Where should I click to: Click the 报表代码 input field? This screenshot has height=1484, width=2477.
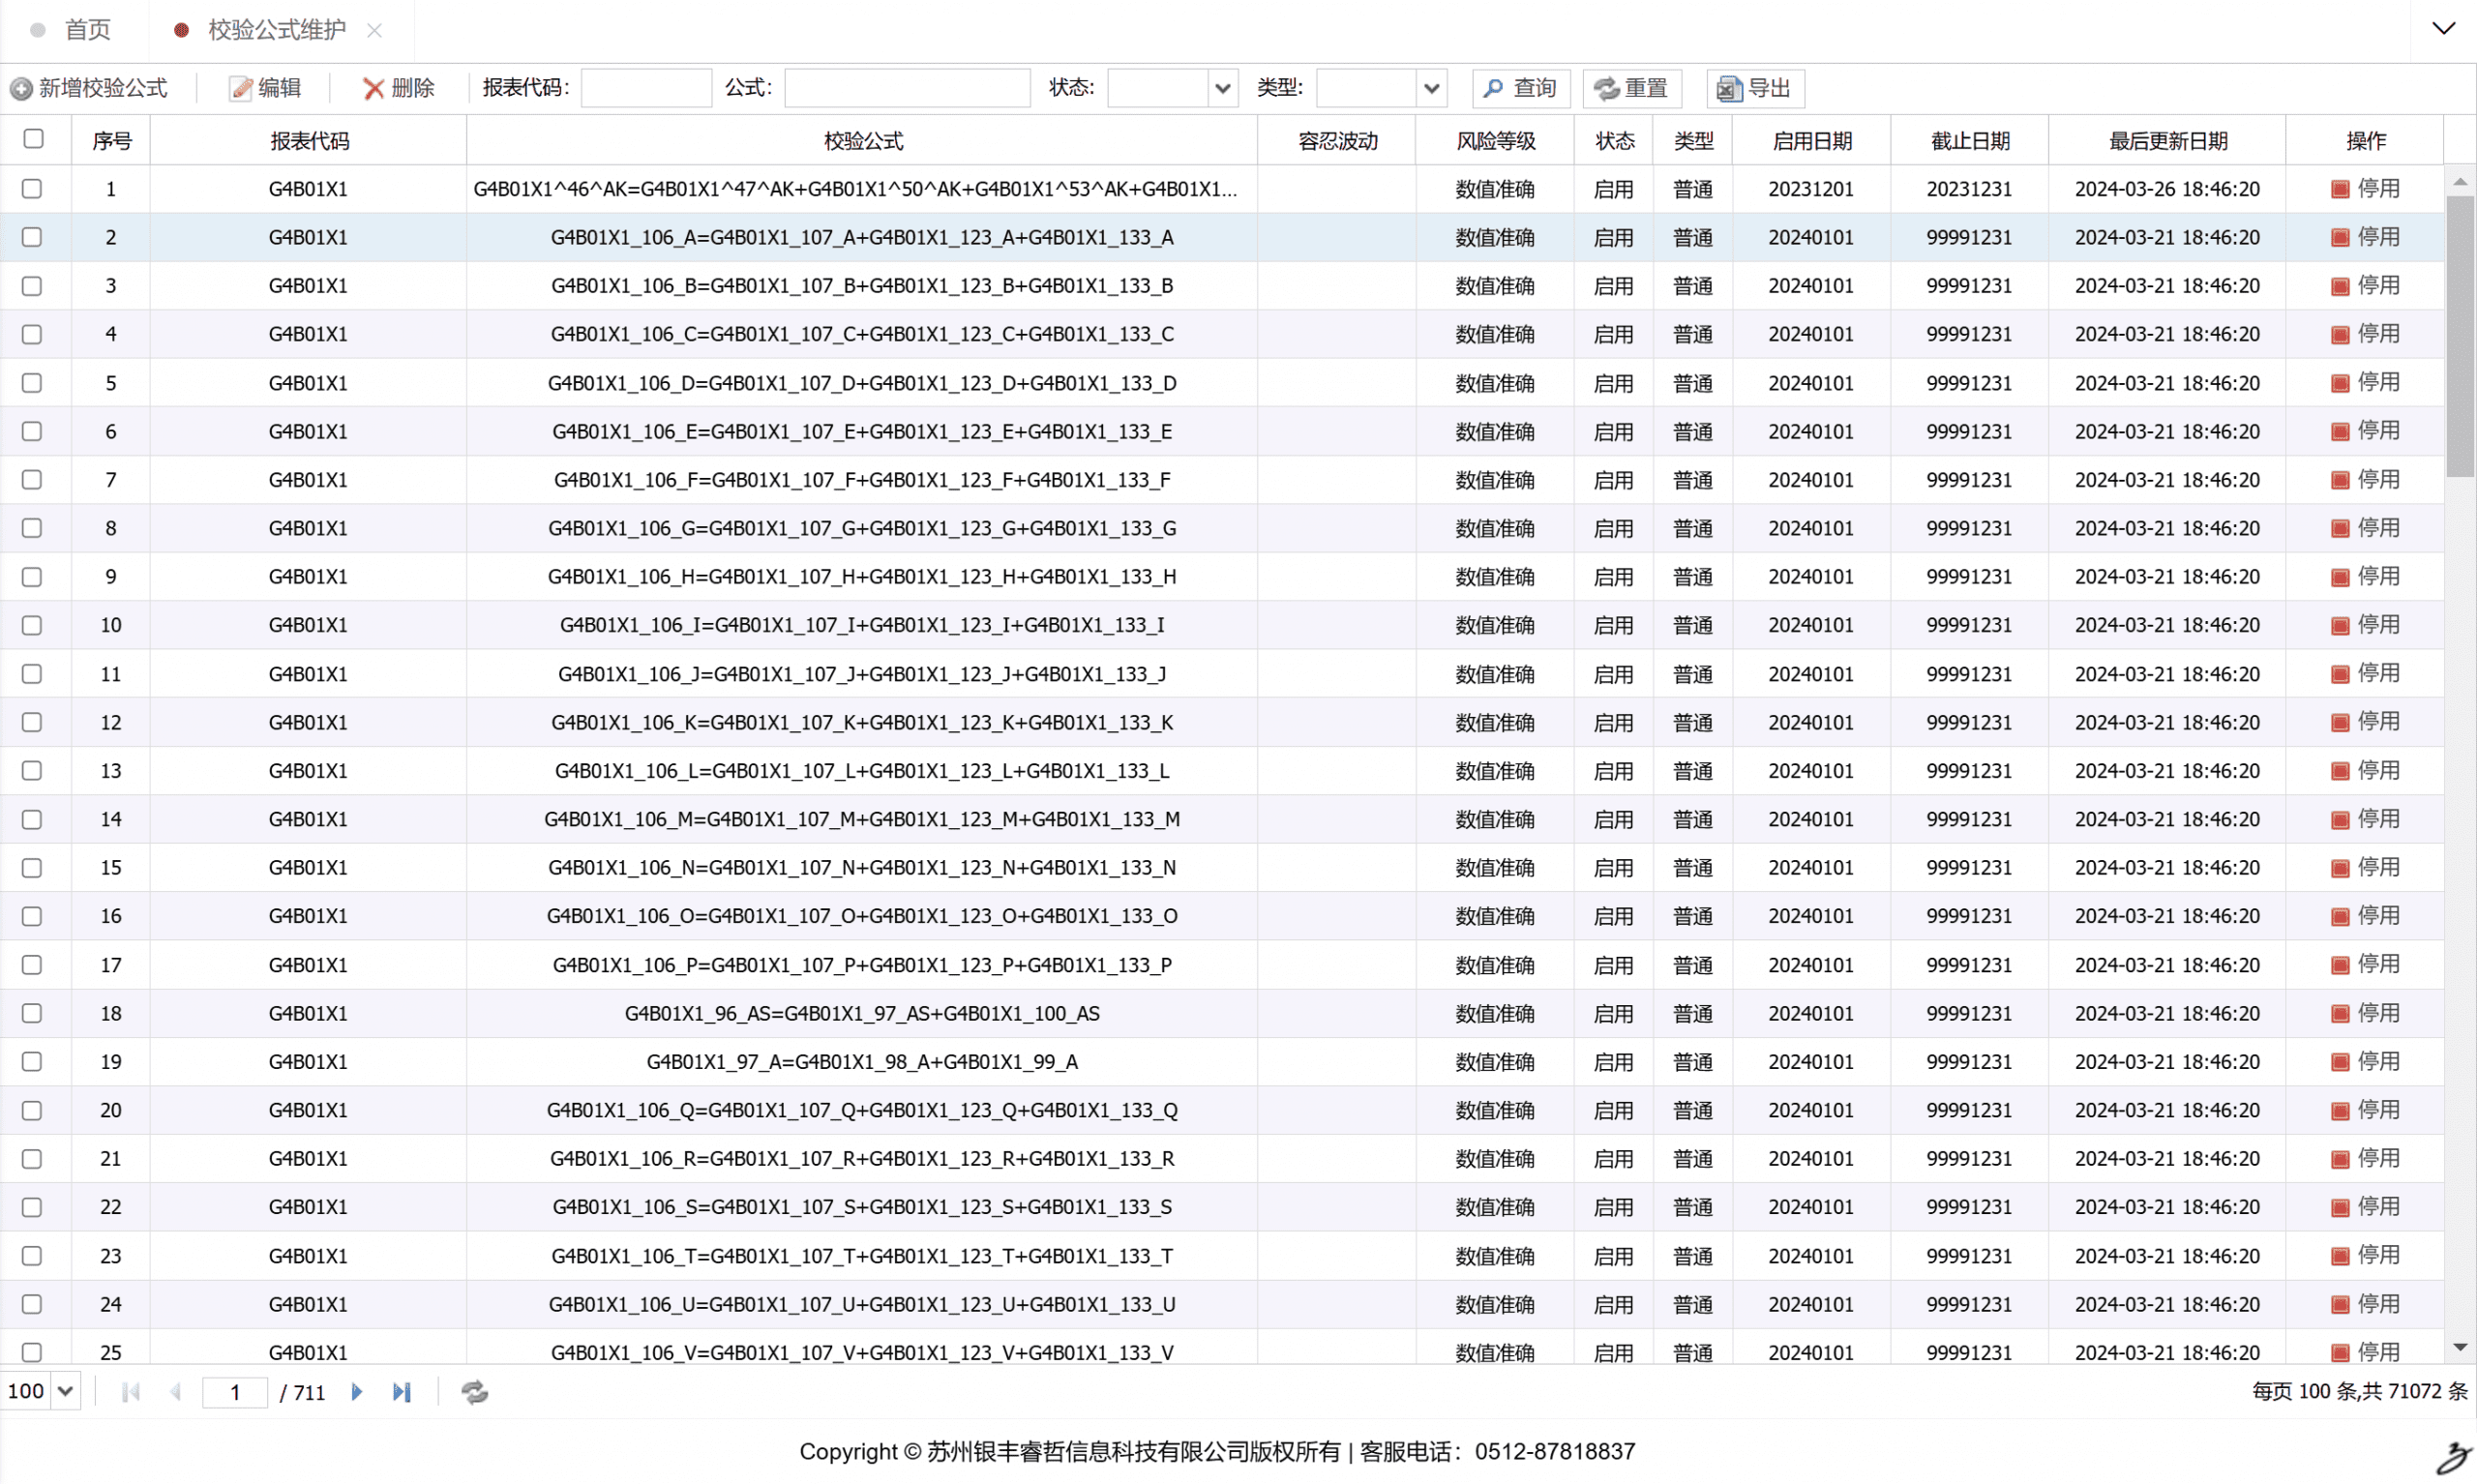pyautogui.click(x=646, y=88)
